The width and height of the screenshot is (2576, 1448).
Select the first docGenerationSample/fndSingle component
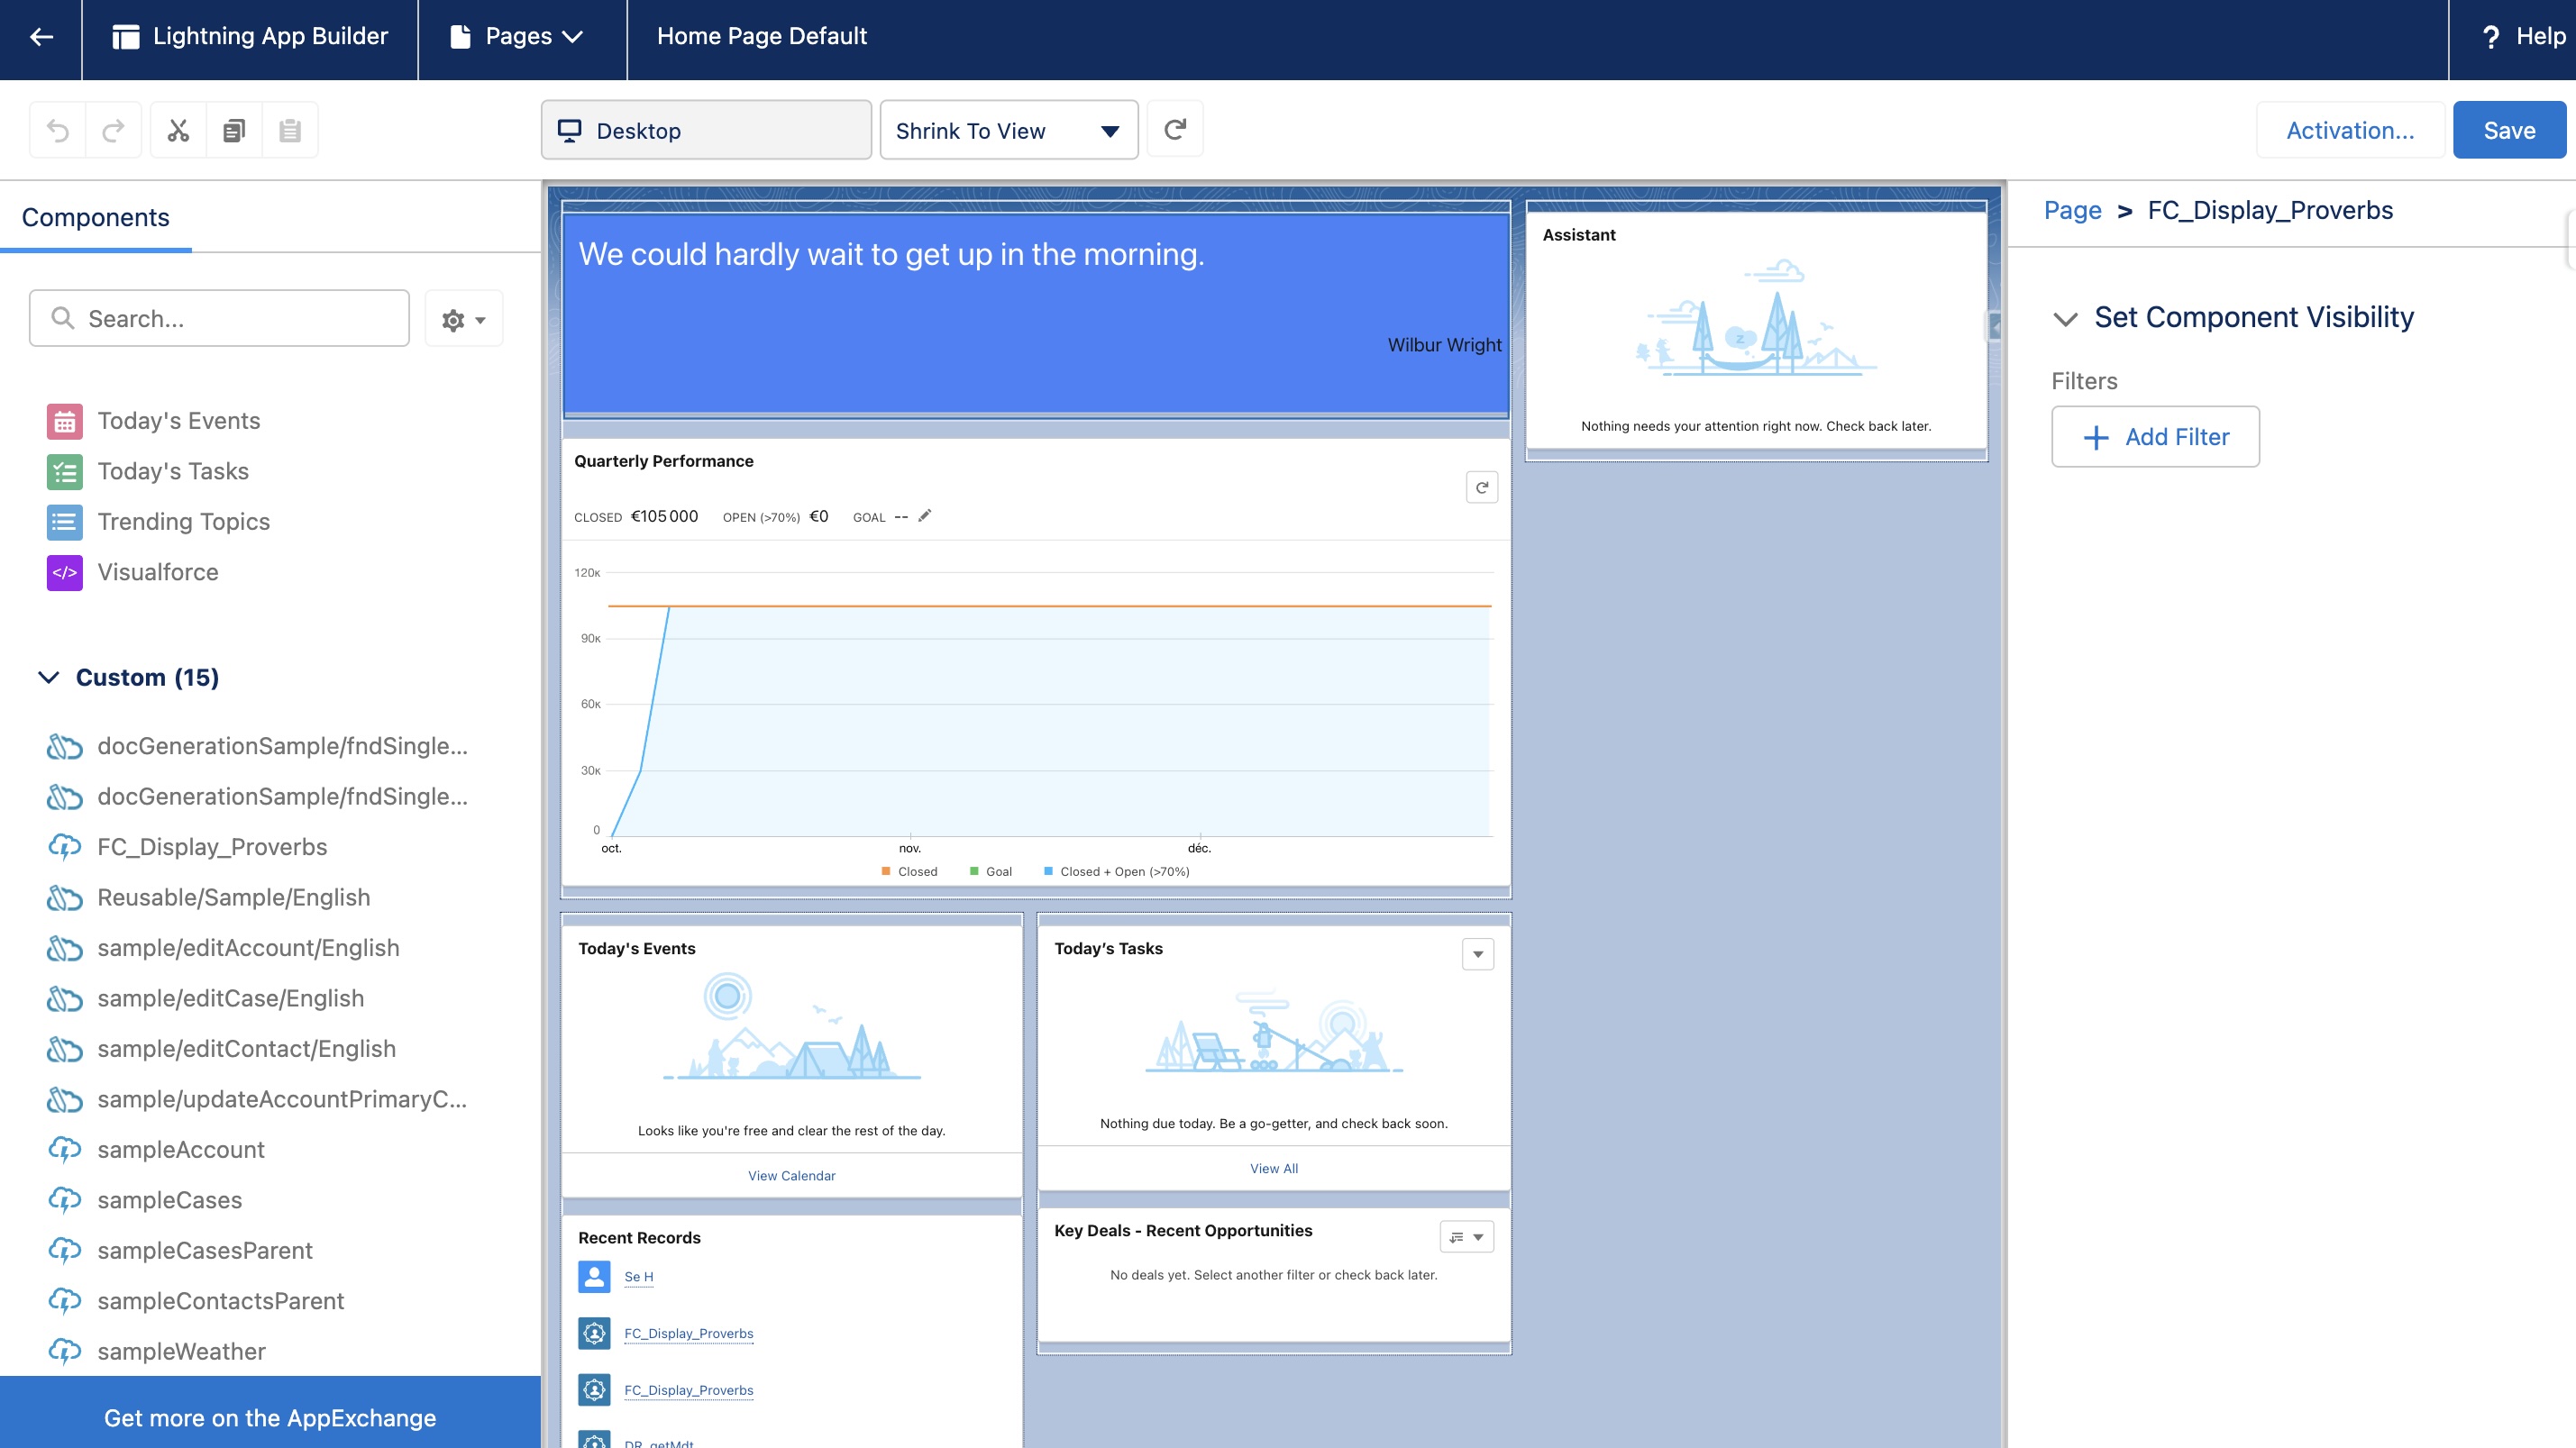258,746
